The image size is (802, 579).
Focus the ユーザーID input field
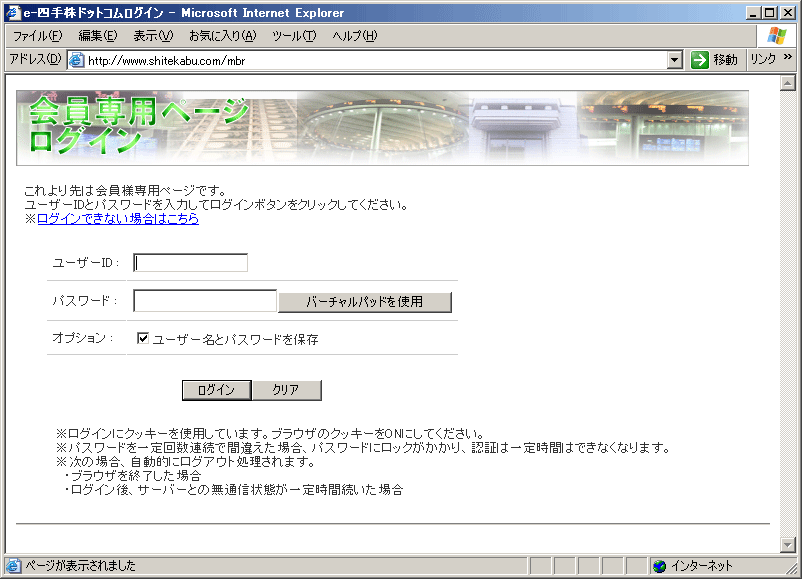coord(190,263)
